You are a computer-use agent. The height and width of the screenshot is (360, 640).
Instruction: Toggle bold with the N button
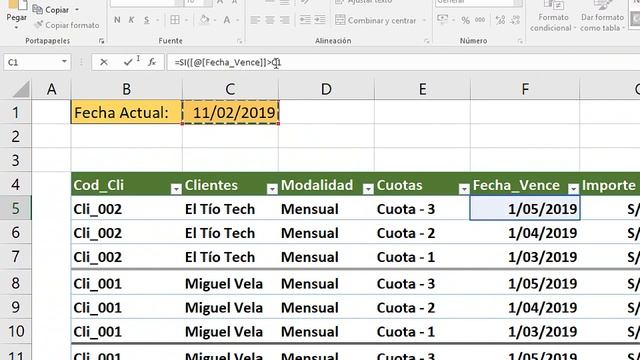(x=117, y=20)
